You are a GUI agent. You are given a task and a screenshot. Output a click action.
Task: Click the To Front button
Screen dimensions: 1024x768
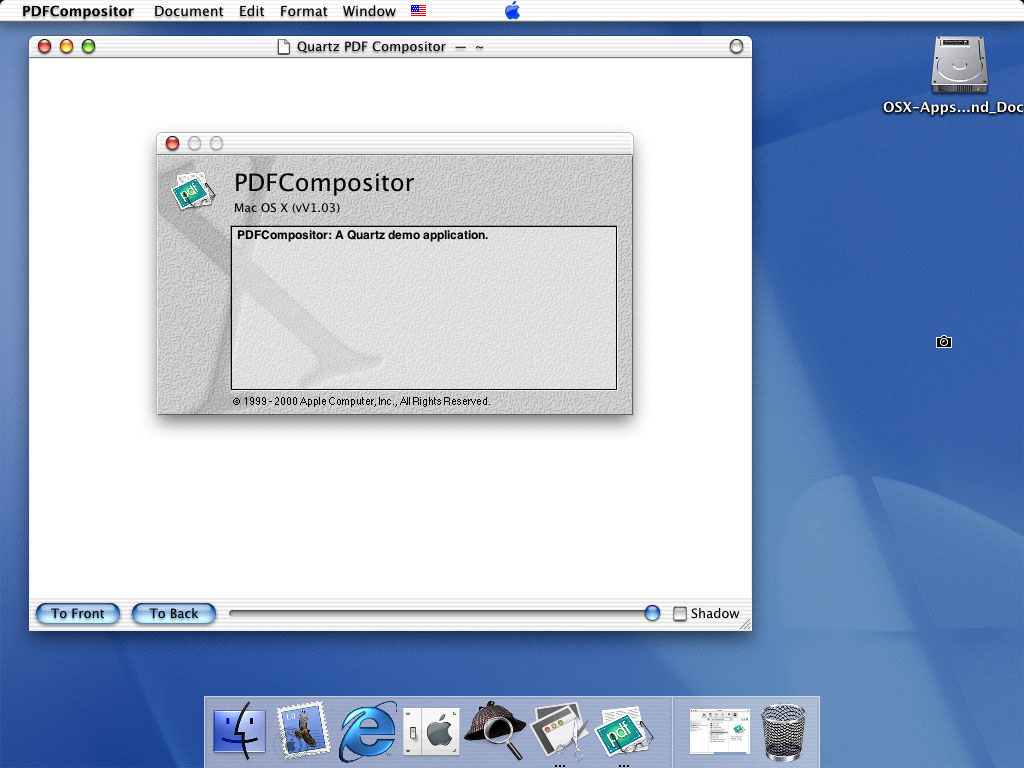(78, 613)
